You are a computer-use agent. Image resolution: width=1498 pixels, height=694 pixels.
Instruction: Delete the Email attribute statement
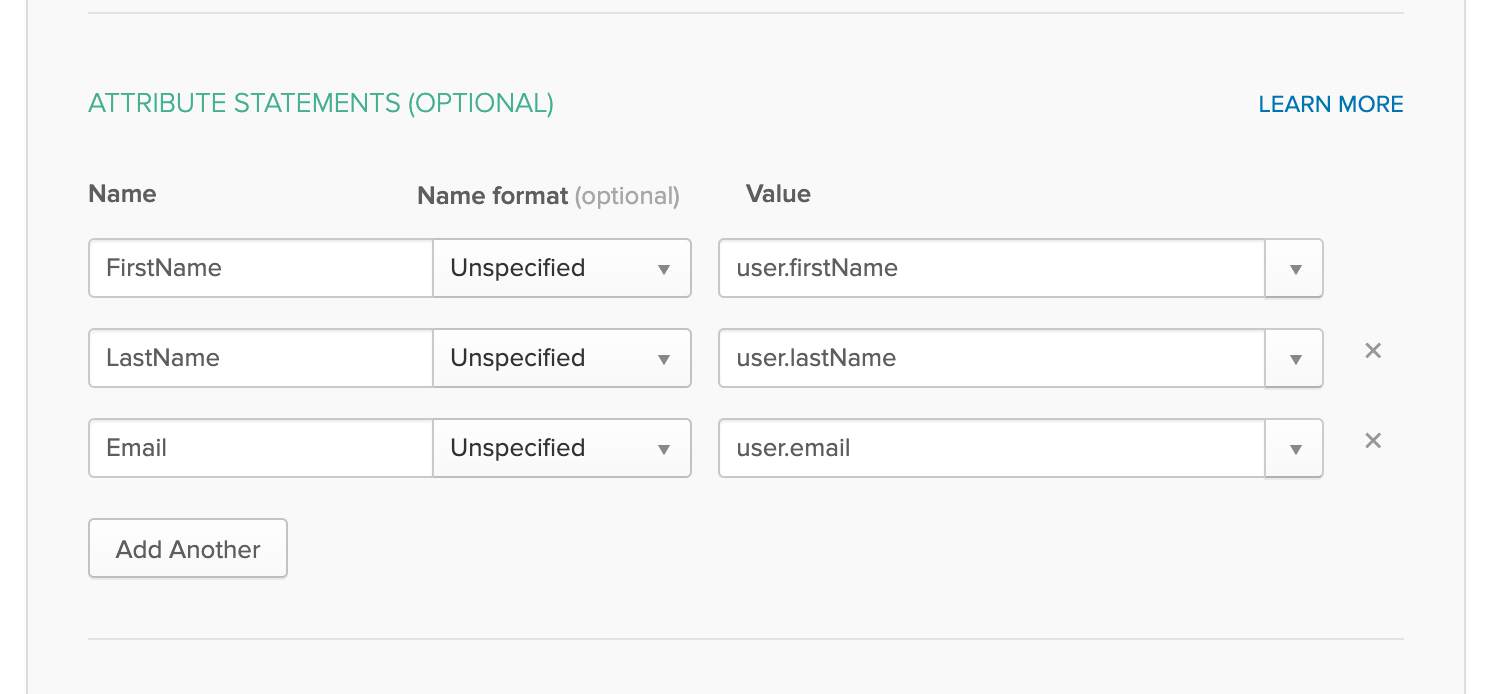[1373, 441]
